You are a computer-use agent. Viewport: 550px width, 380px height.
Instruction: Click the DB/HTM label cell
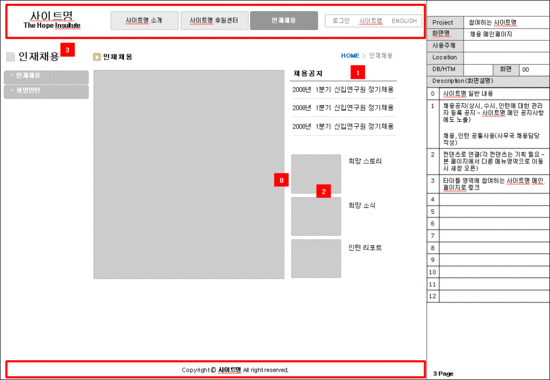(445, 69)
